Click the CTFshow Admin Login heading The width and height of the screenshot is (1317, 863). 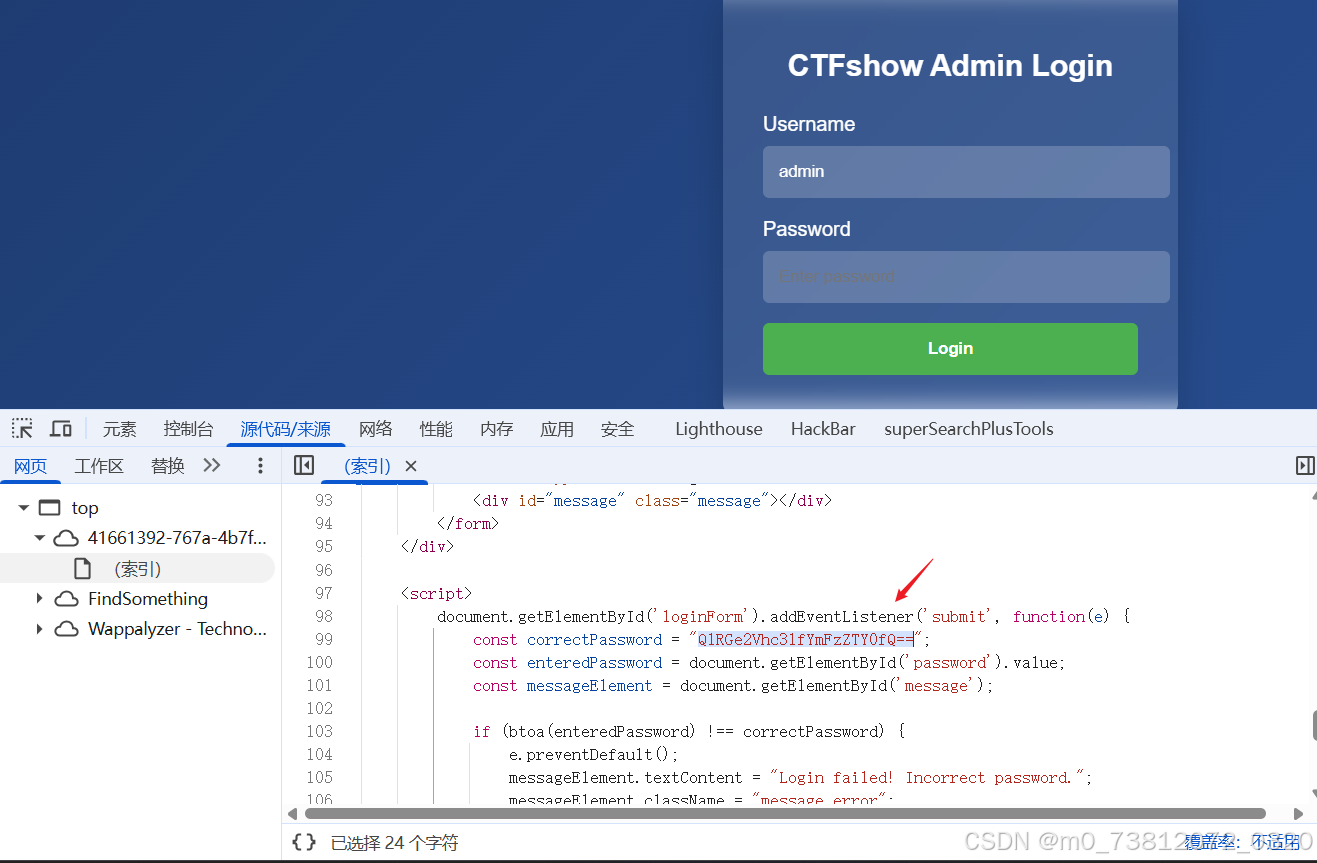click(x=950, y=65)
